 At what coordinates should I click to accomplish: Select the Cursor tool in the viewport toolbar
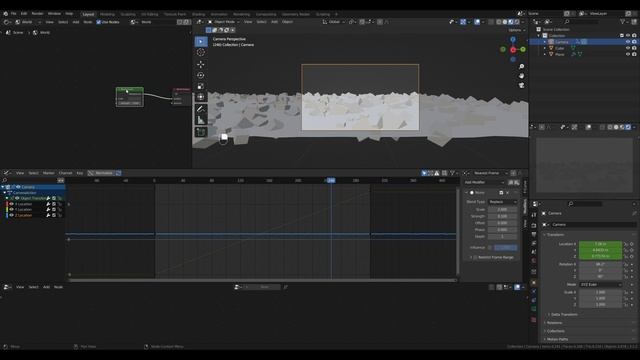[x=201, y=52]
